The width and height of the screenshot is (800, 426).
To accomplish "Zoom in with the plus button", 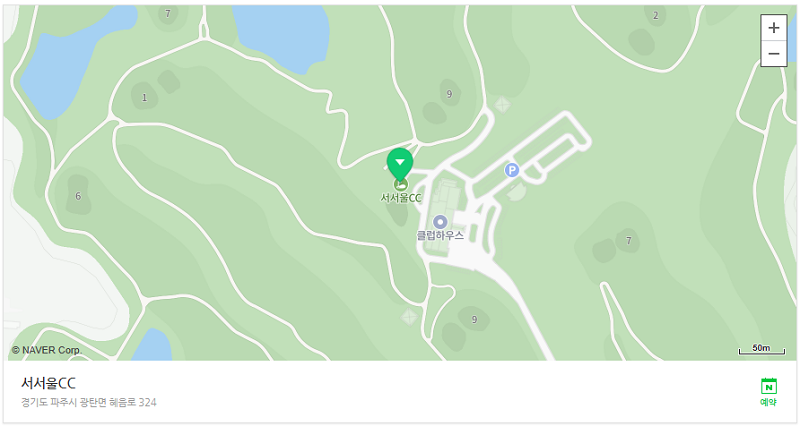I will [773, 28].
